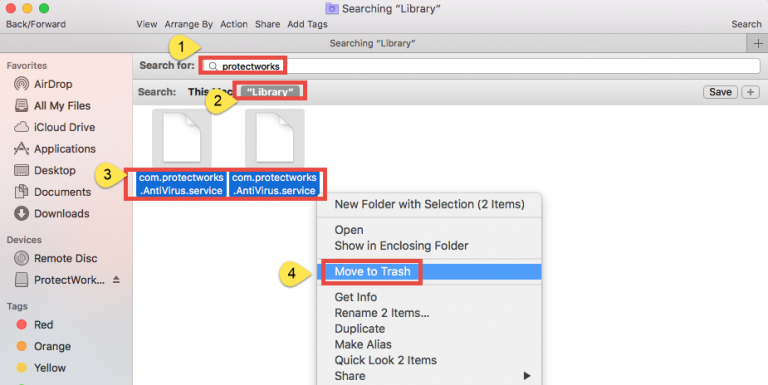Open the Arrange By dropdown
The height and width of the screenshot is (385, 768).
point(189,24)
